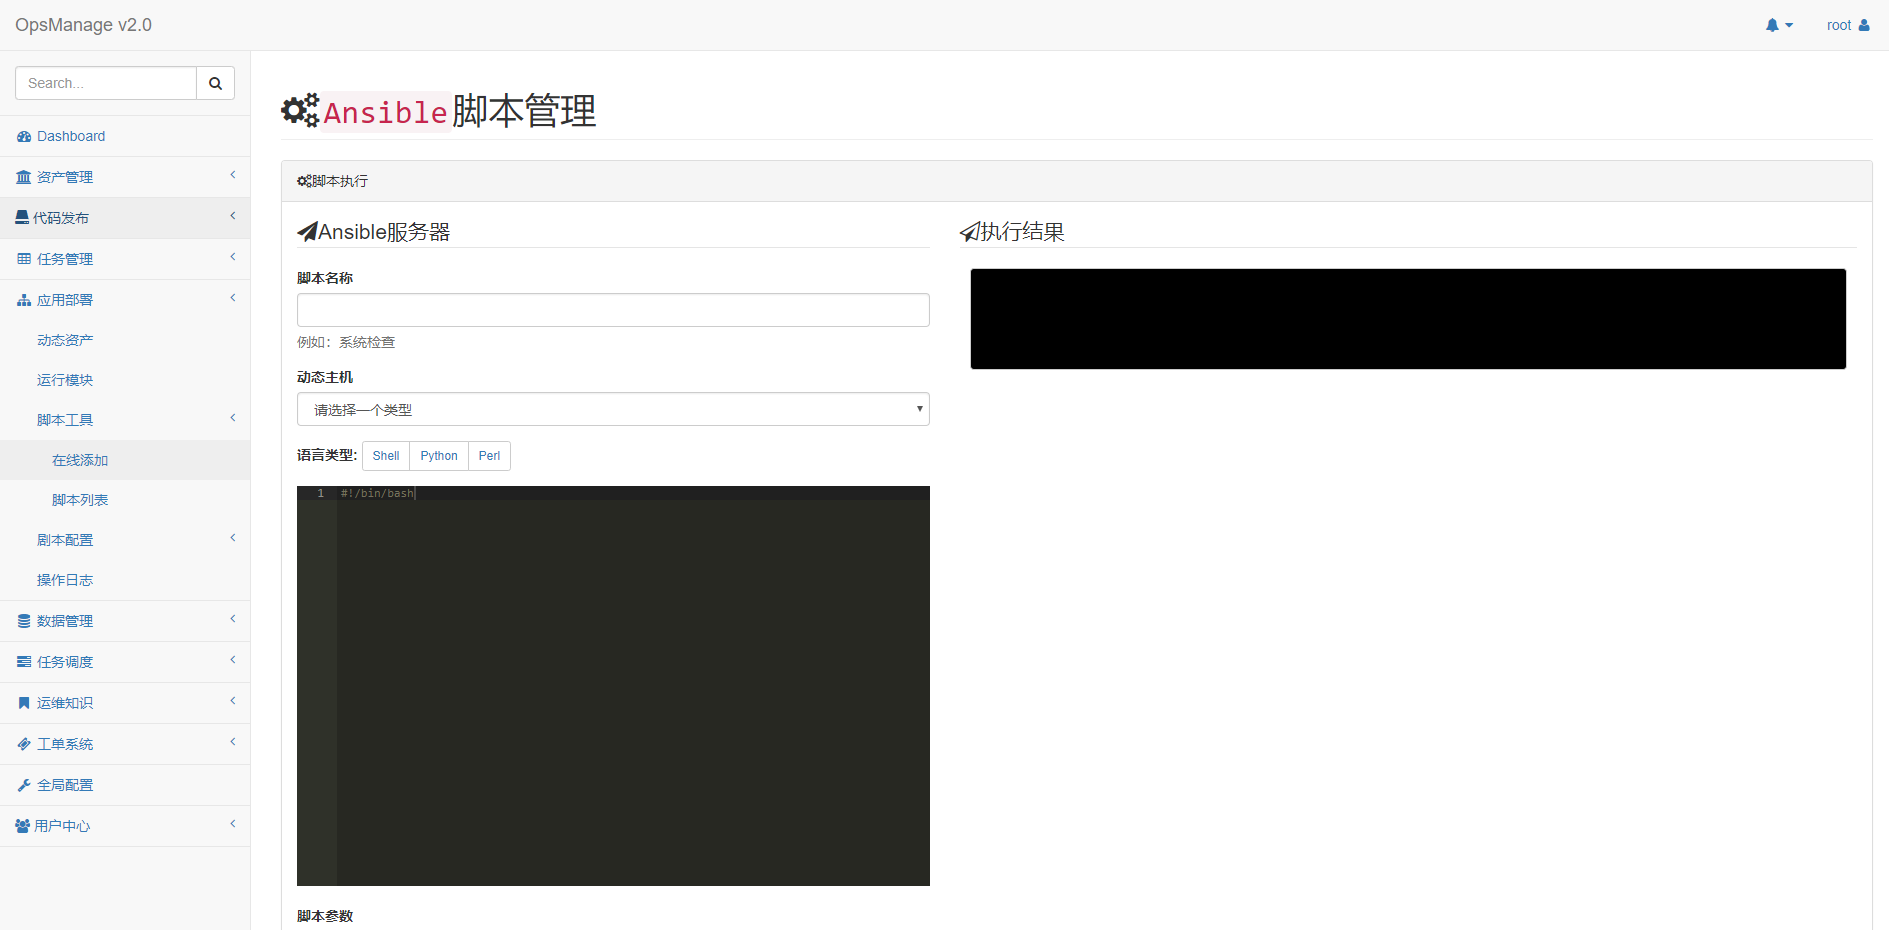Click the search magnifier icon

215,82
